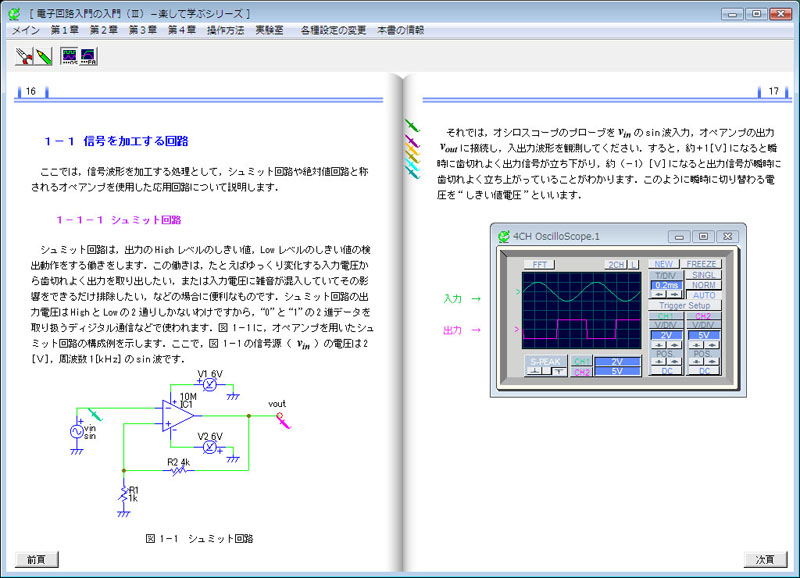Click the FFT button on the oscilloscope
The height and width of the screenshot is (578, 800).
point(539,264)
